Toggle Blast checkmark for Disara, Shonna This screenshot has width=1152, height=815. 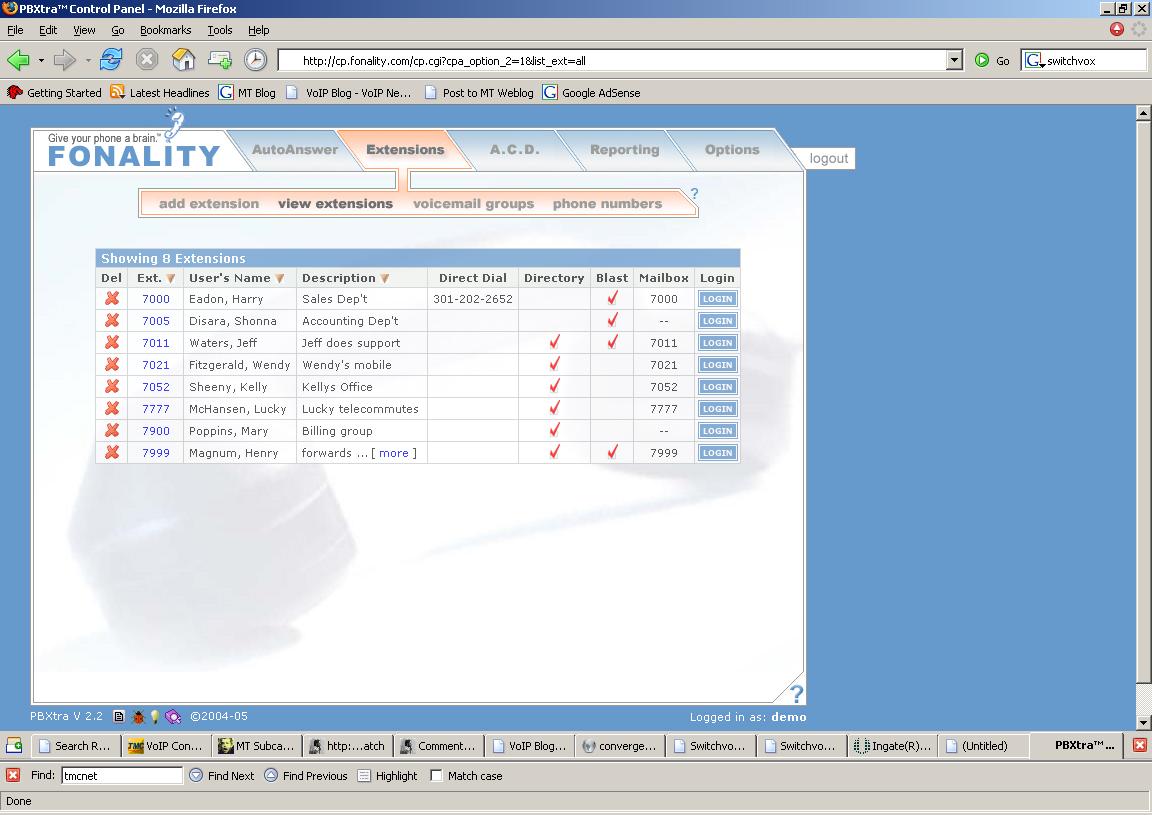612,320
